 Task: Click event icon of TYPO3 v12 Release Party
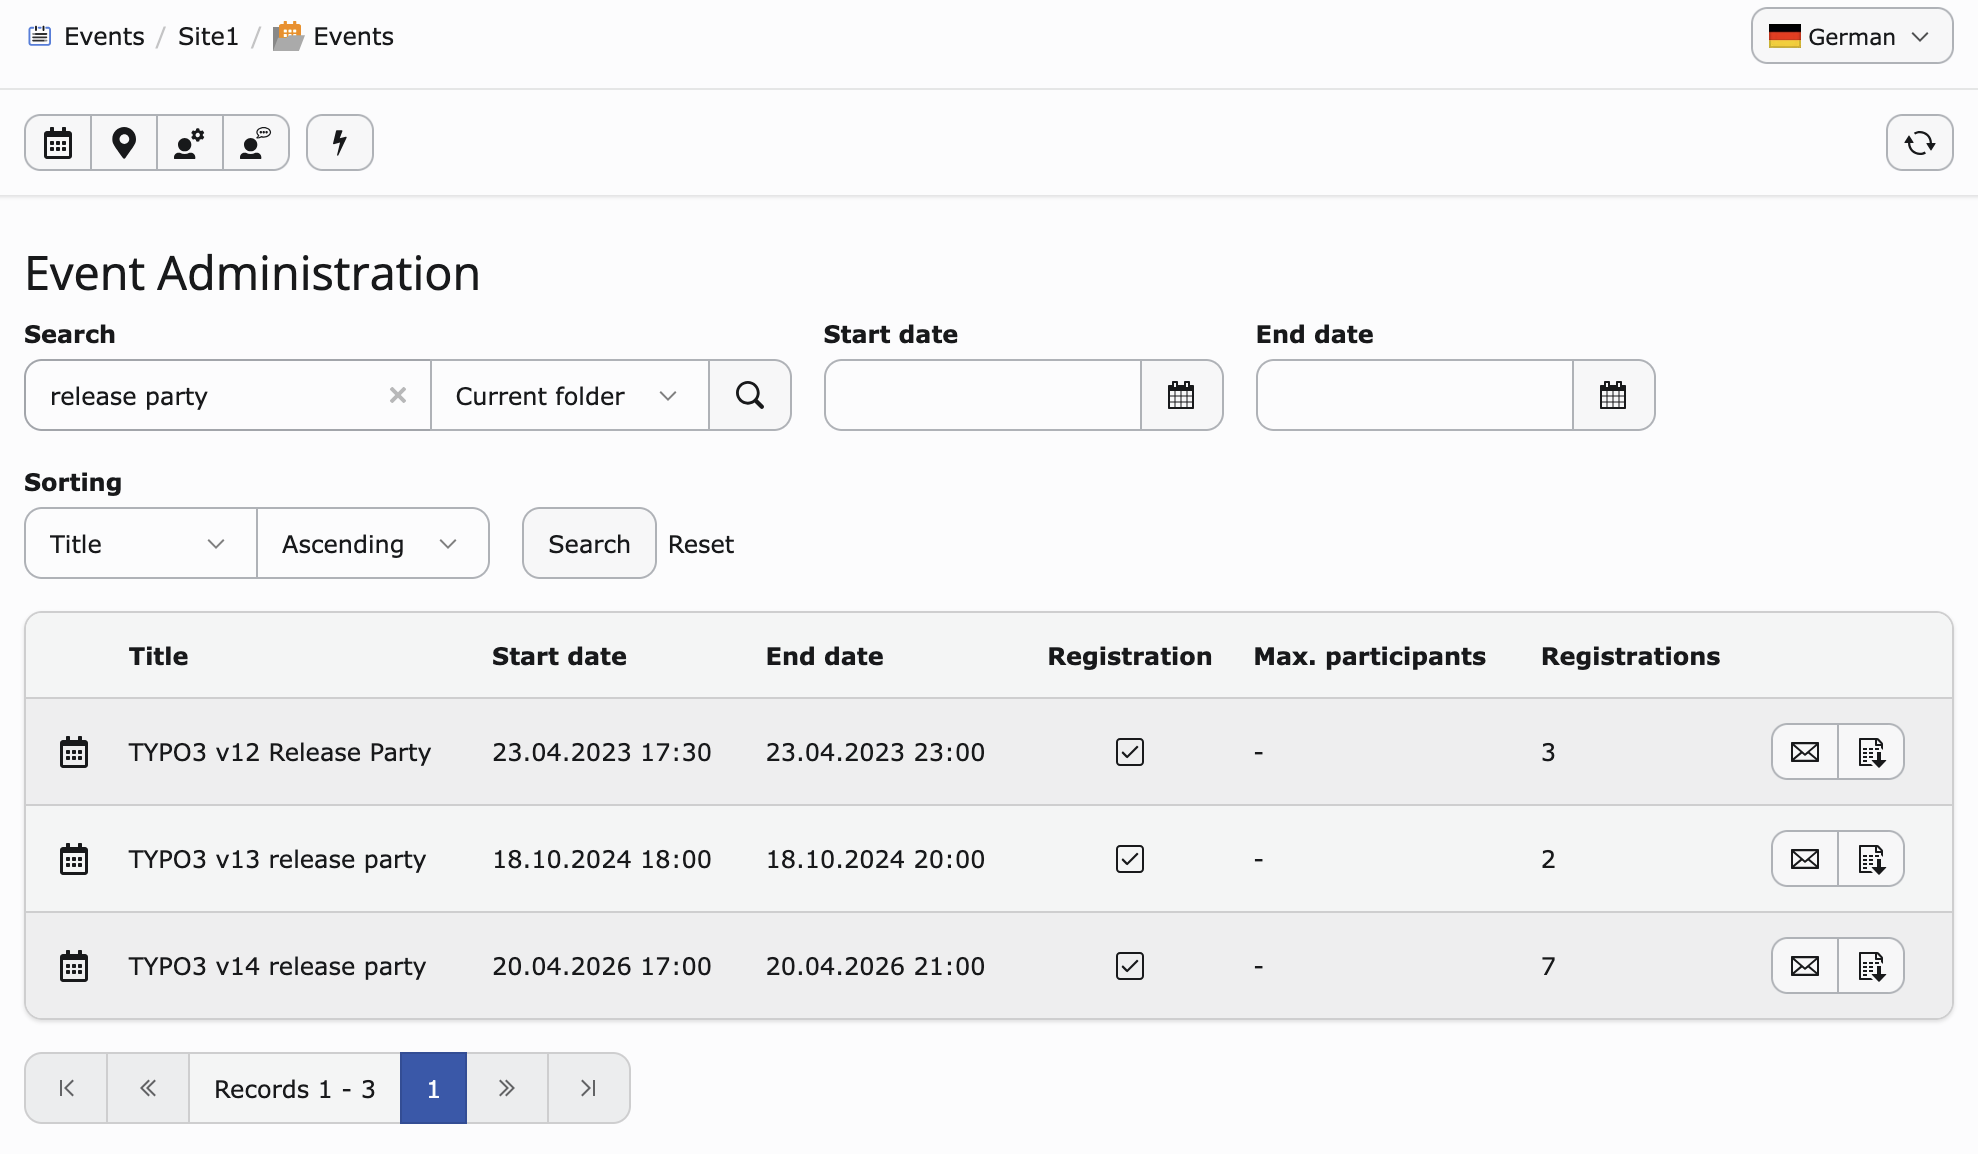74,752
